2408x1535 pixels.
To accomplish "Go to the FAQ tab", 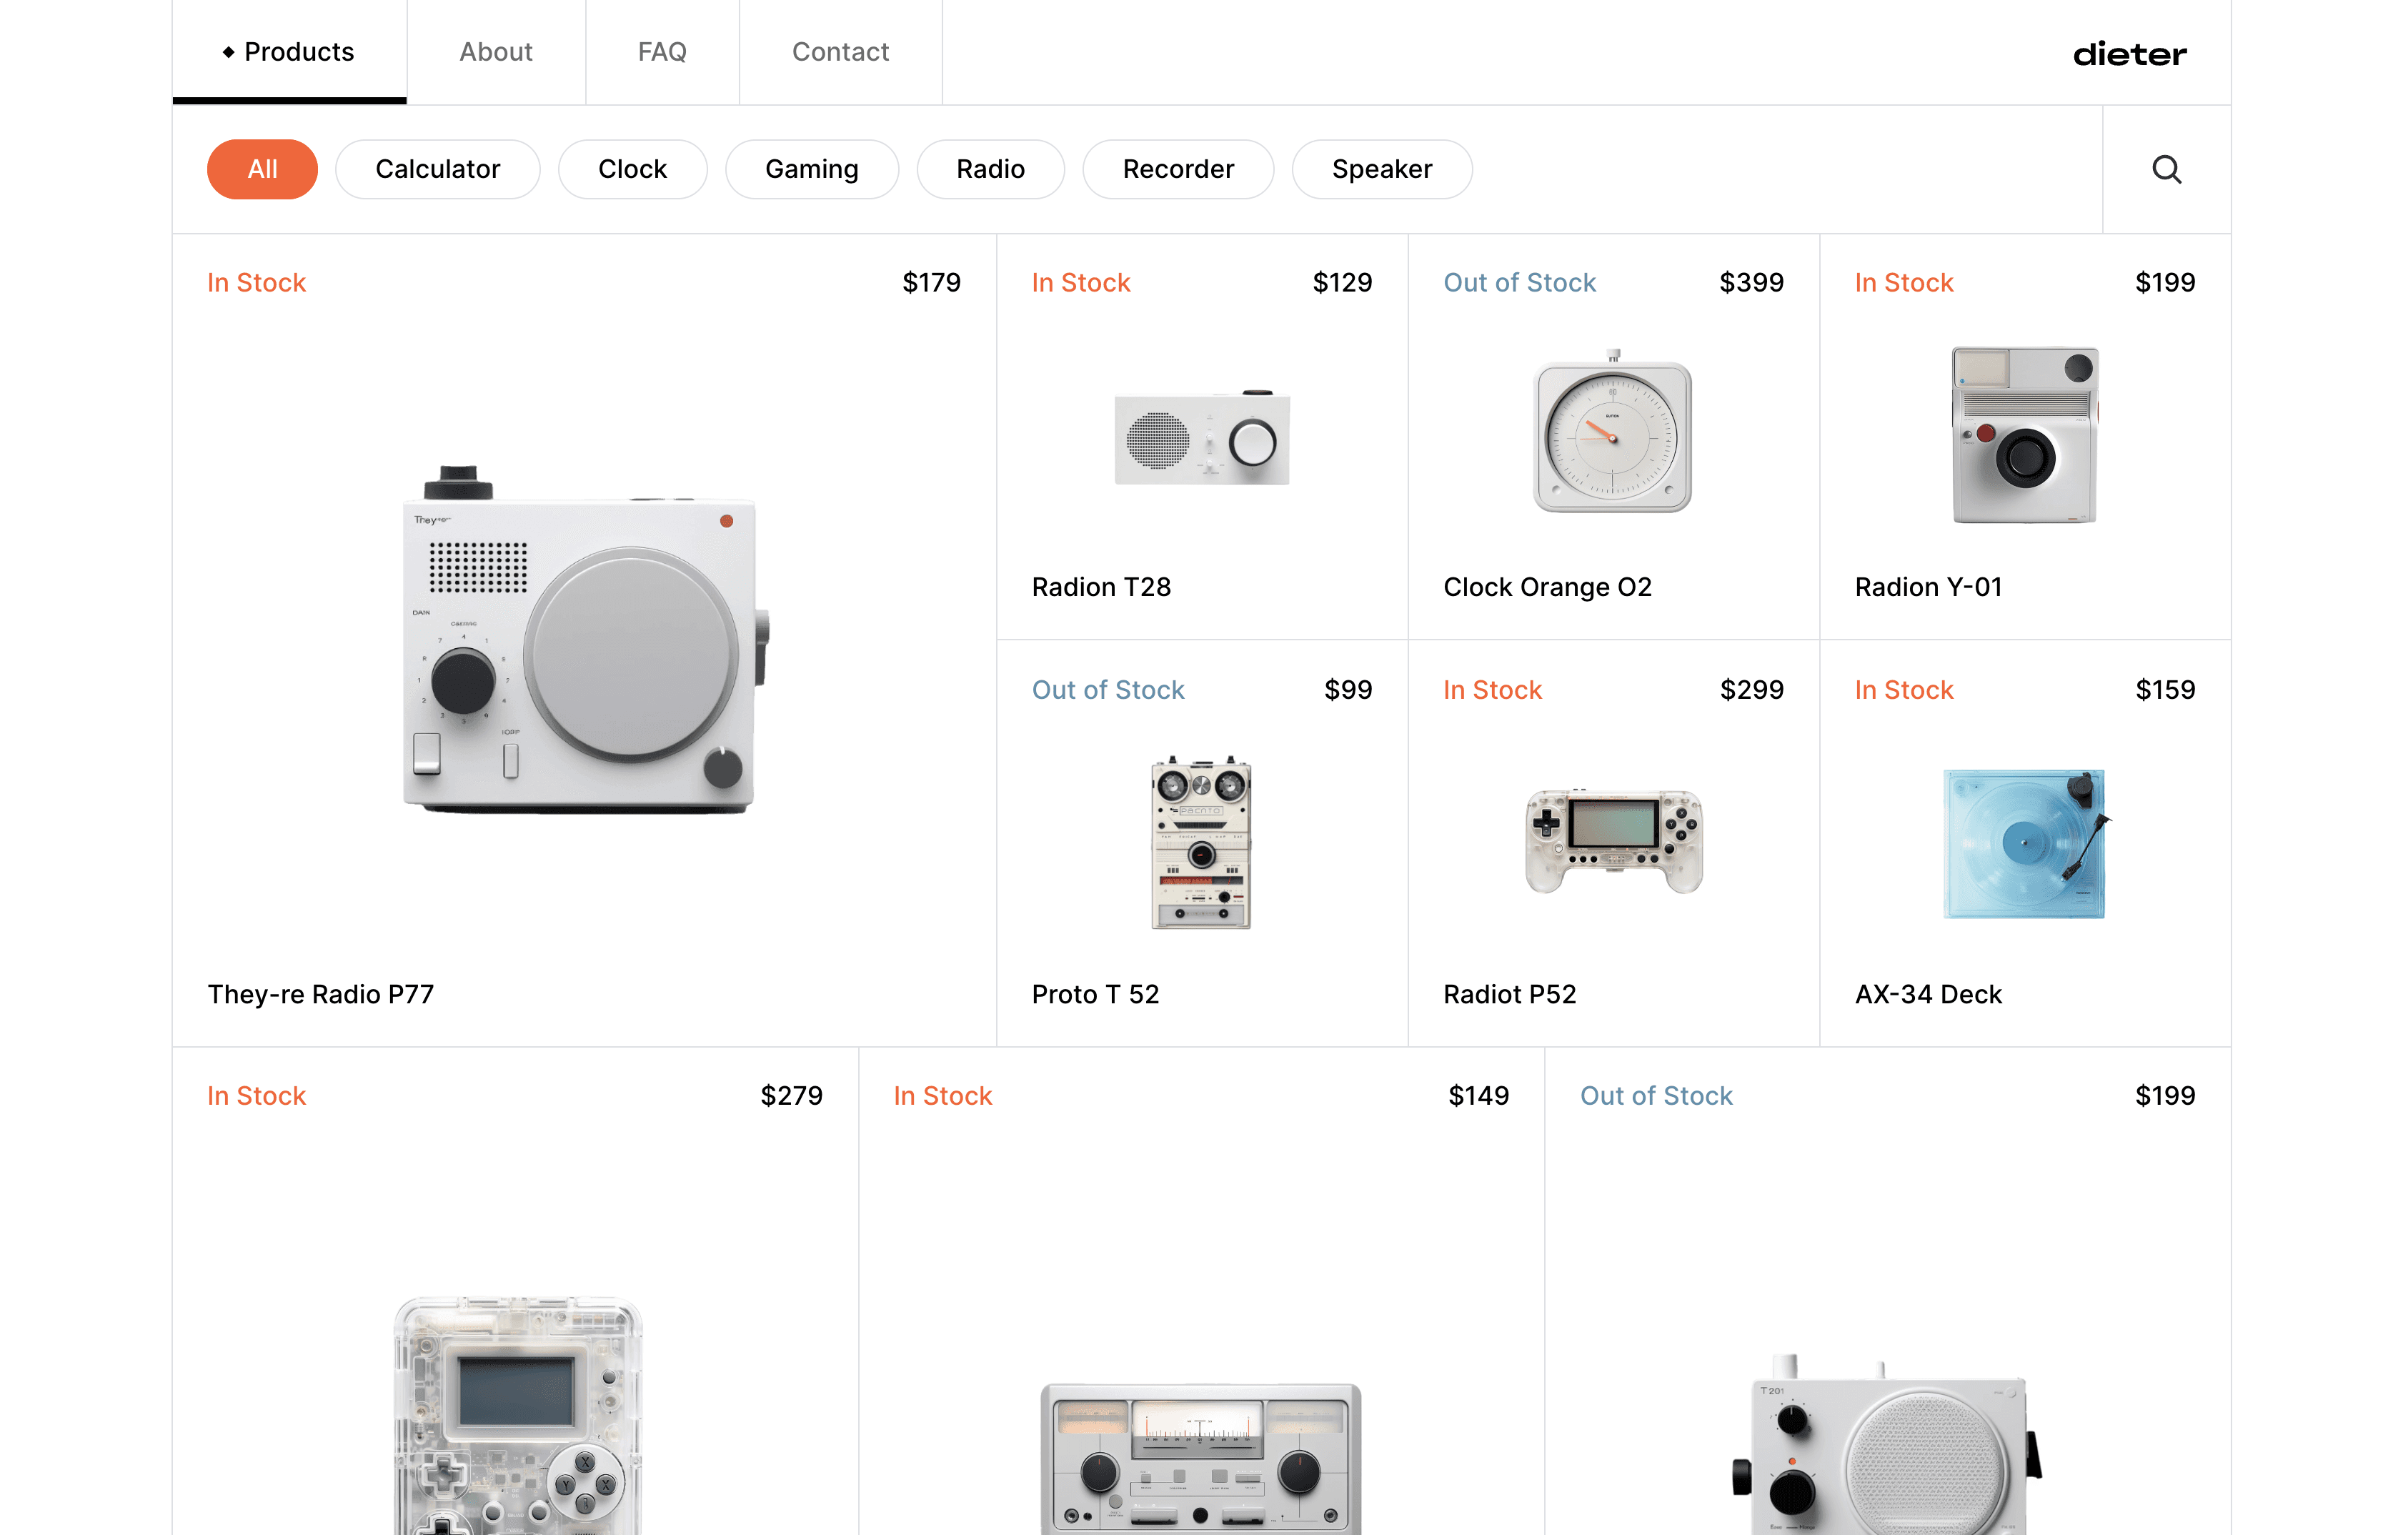I will [x=662, y=52].
